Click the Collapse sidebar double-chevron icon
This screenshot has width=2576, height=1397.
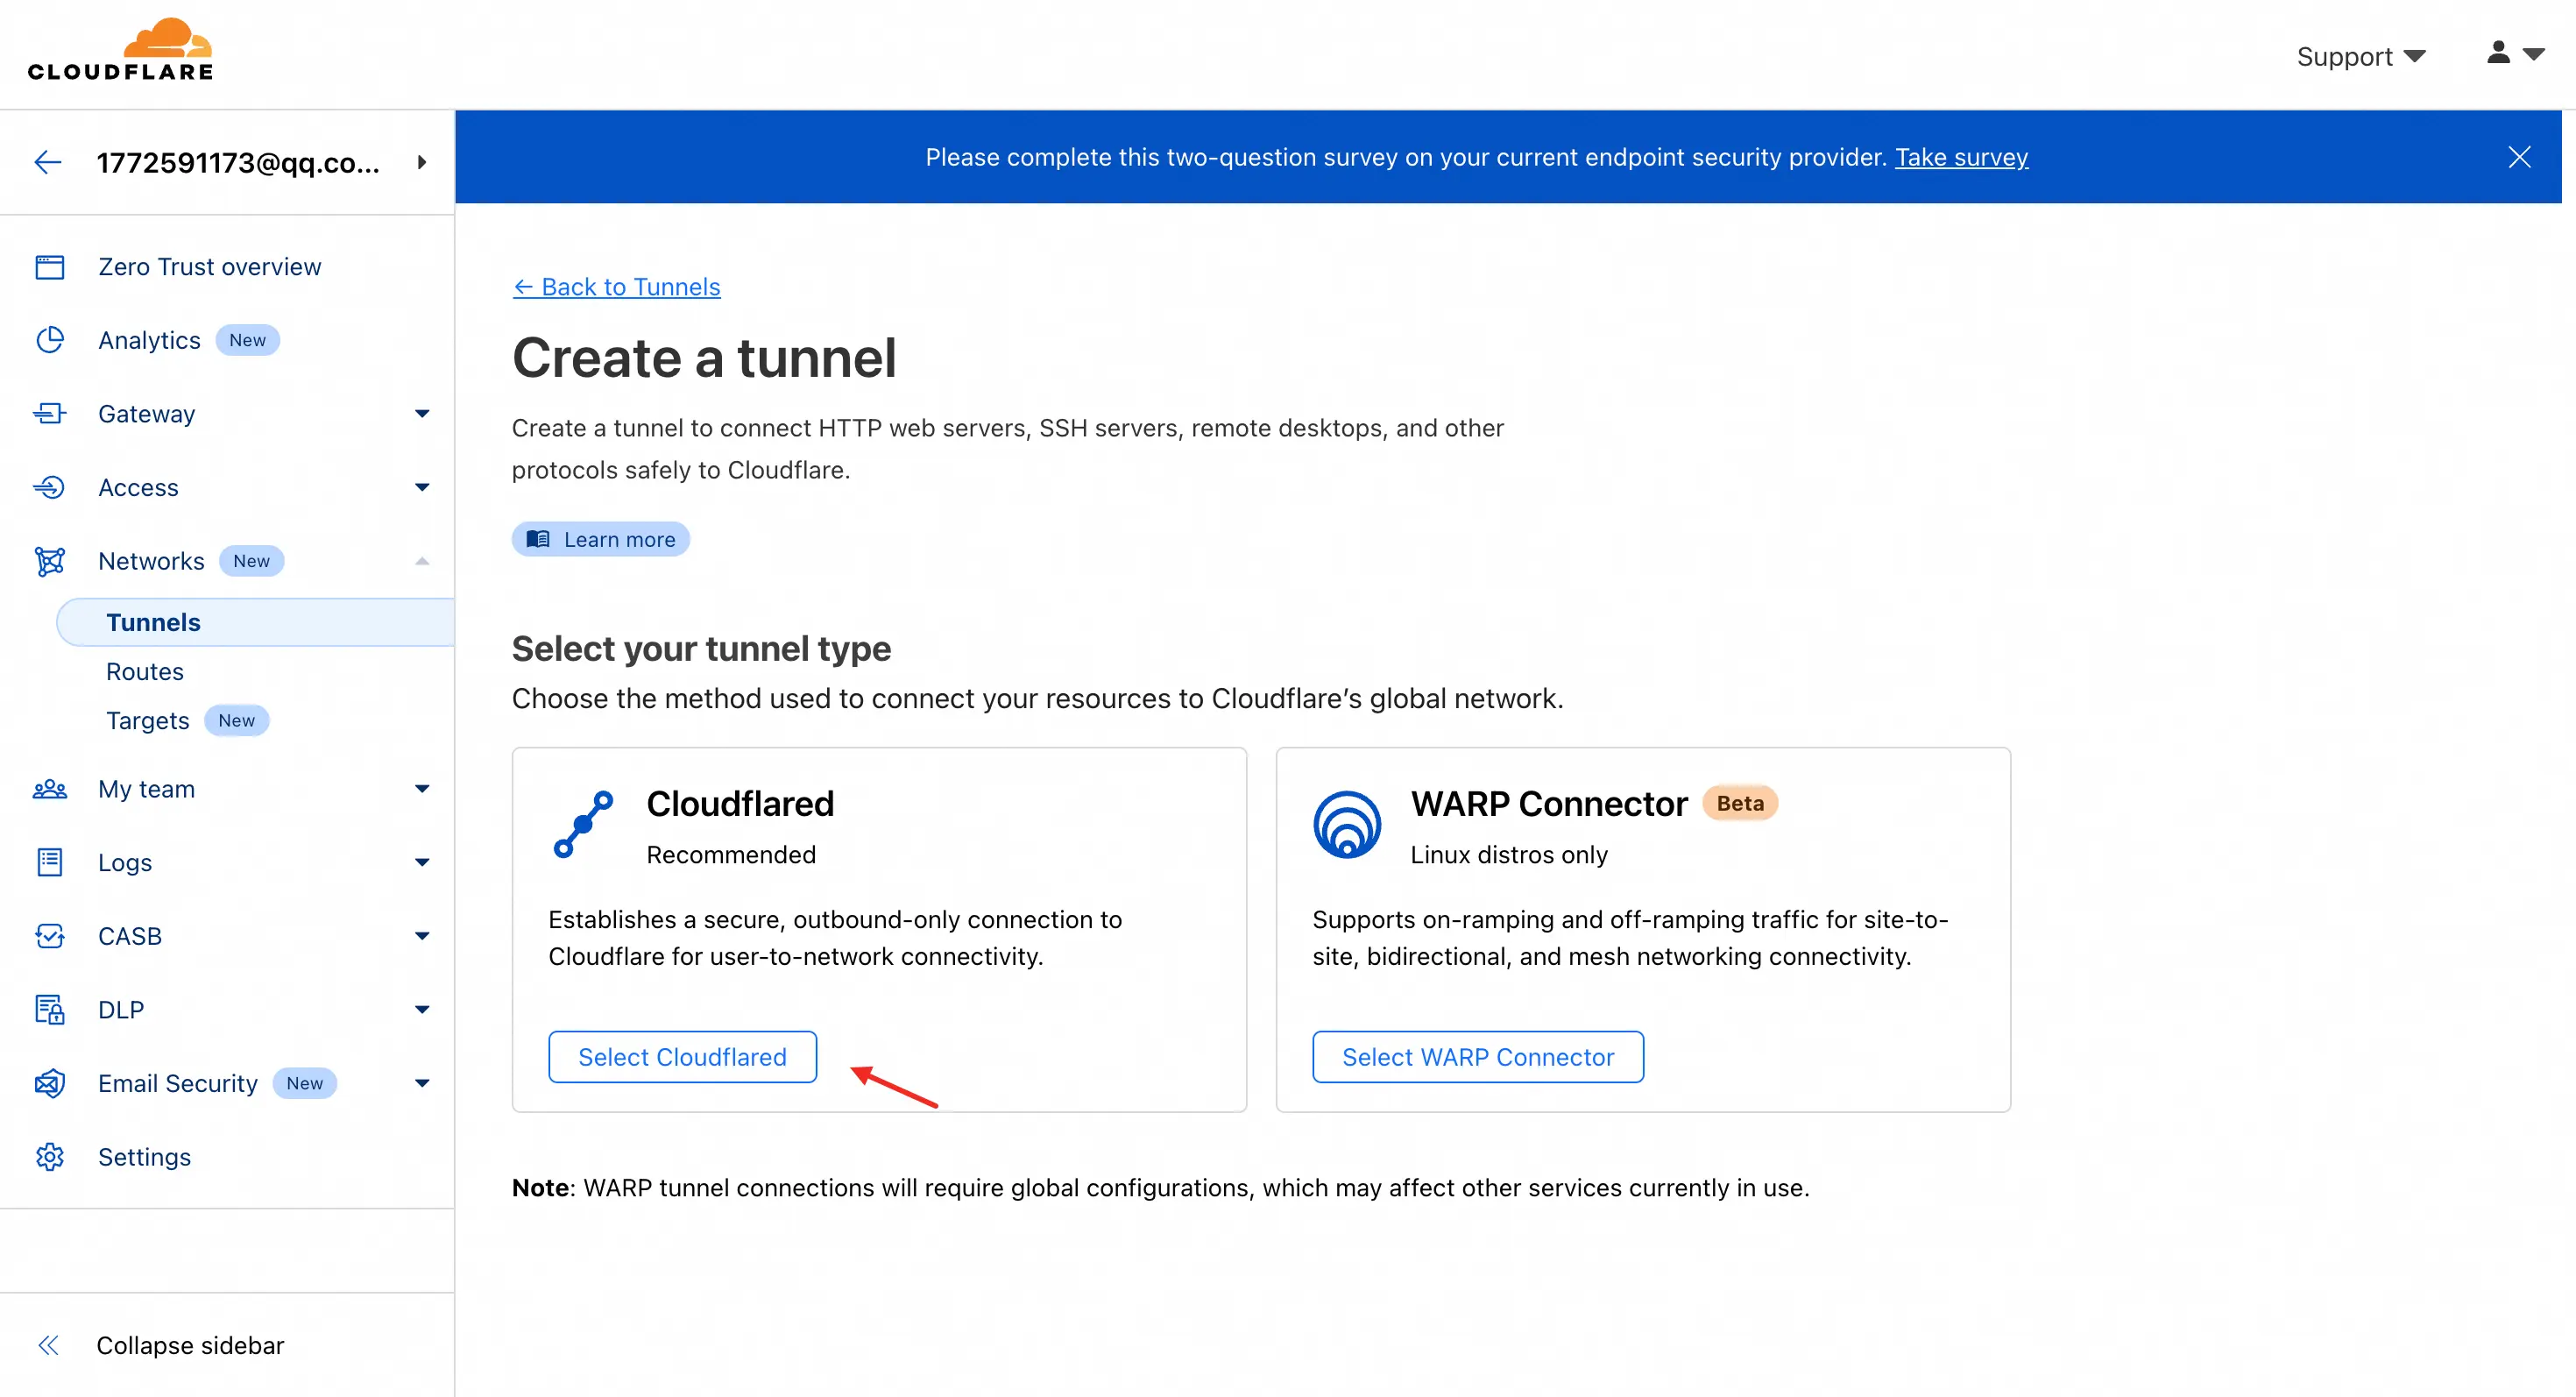pos(48,1345)
